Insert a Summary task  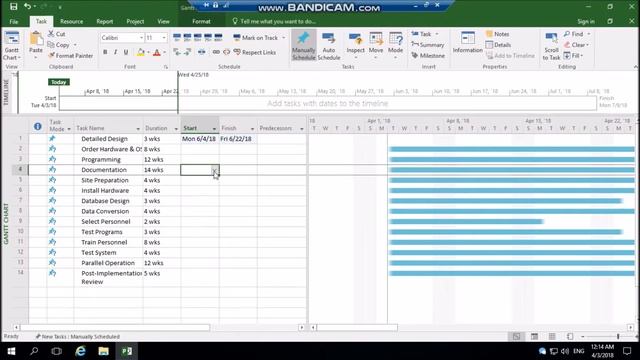[x=428, y=45]
